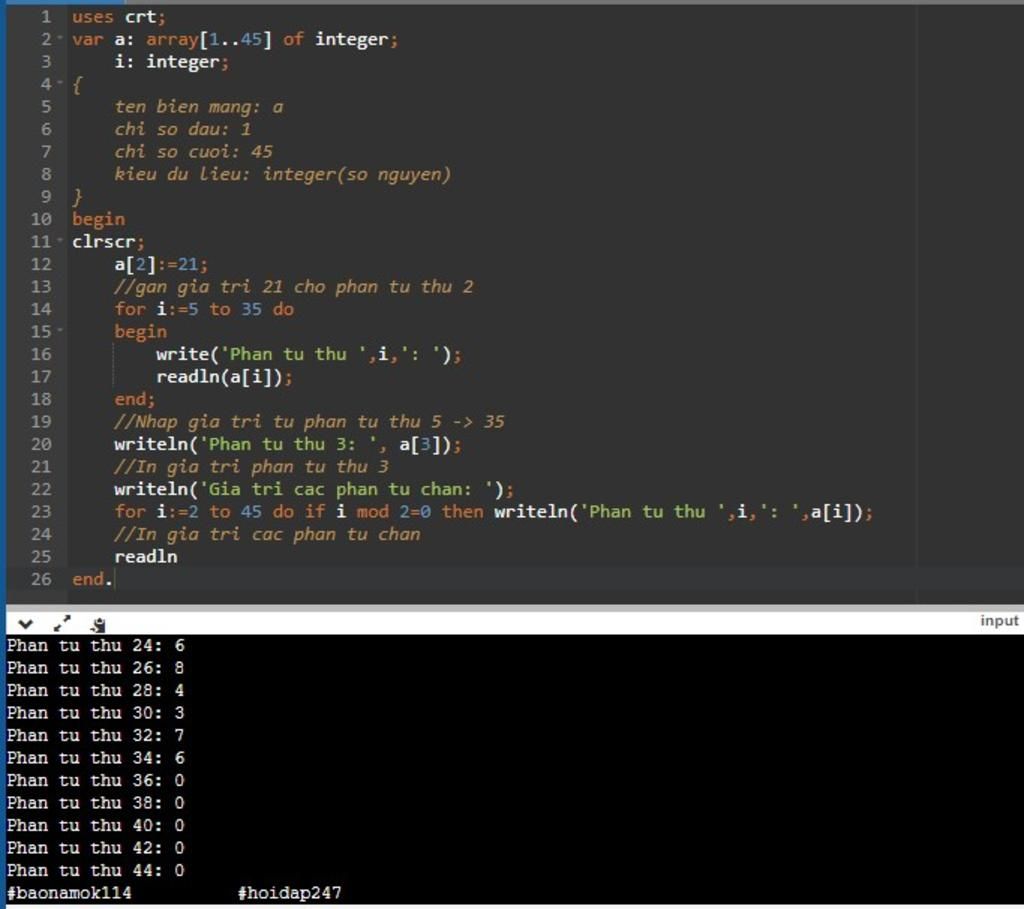Click comment 'ten bien mang: a'
The width and height of the screenshot is (1024, 909).
pyautogui.click(x=199, y=106)
